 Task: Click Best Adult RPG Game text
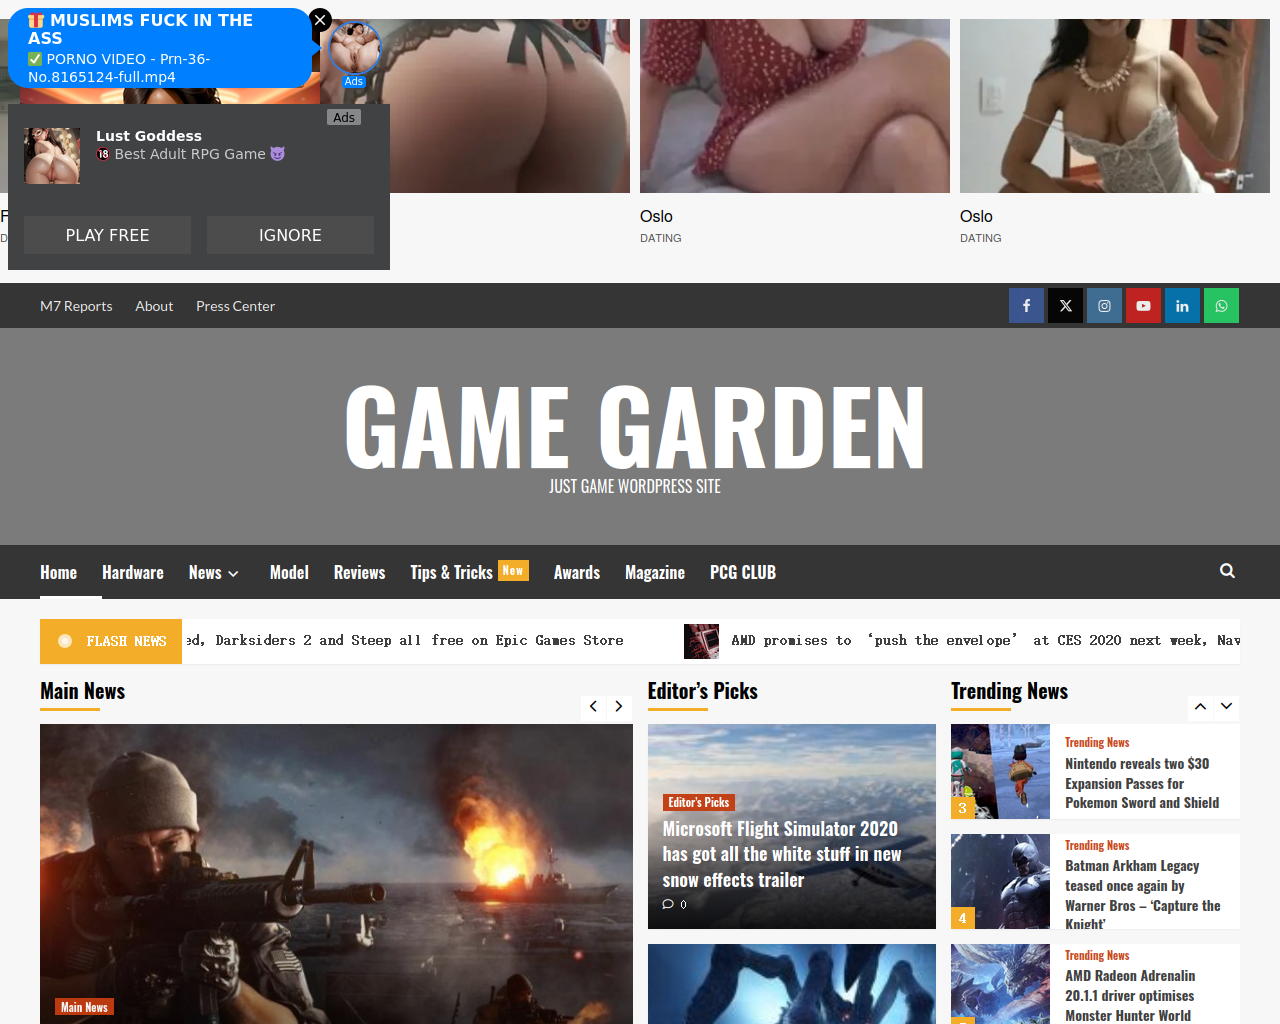[x=190, y=154]
